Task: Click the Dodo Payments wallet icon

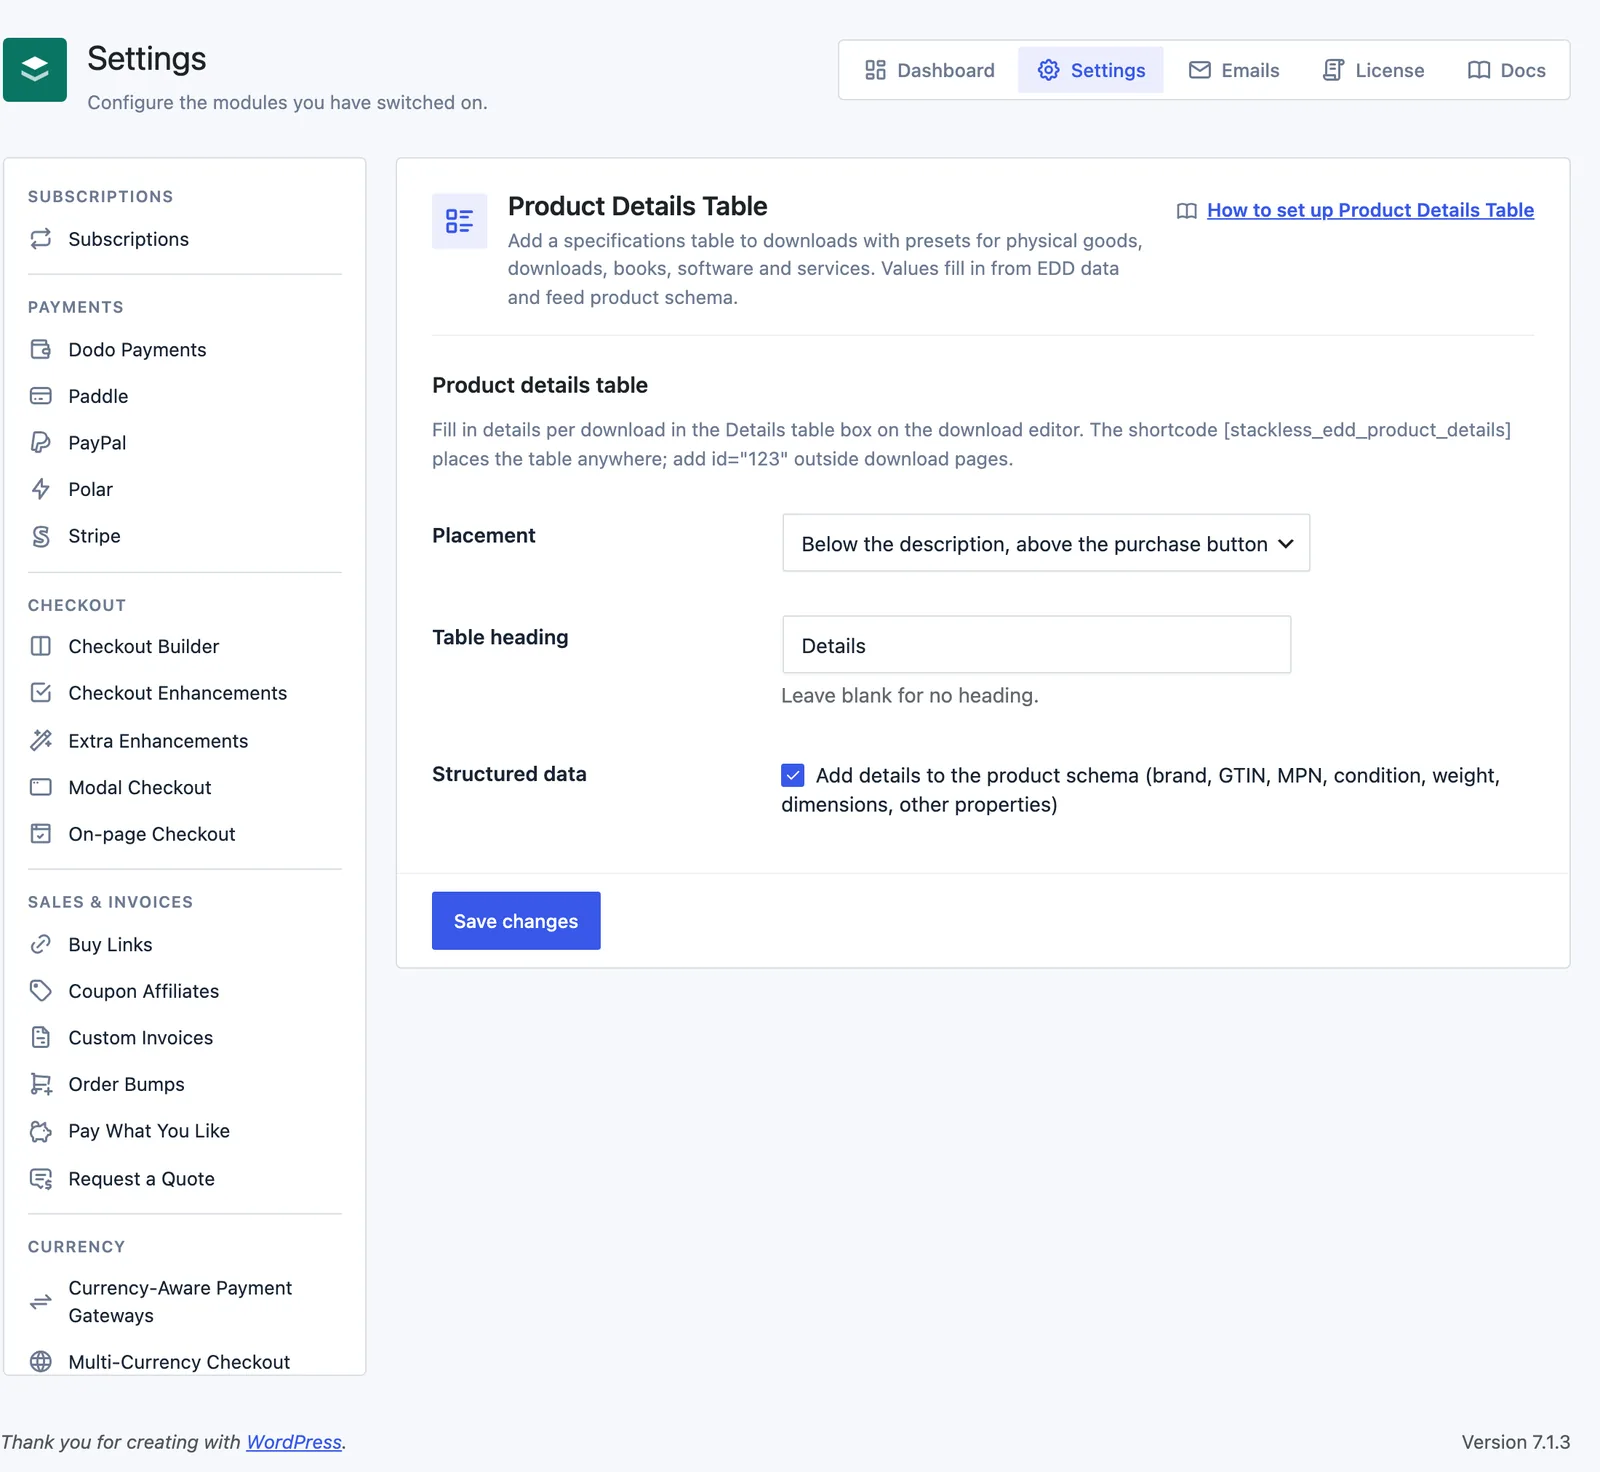Action: pyautogui.click(x=41, y=349)
